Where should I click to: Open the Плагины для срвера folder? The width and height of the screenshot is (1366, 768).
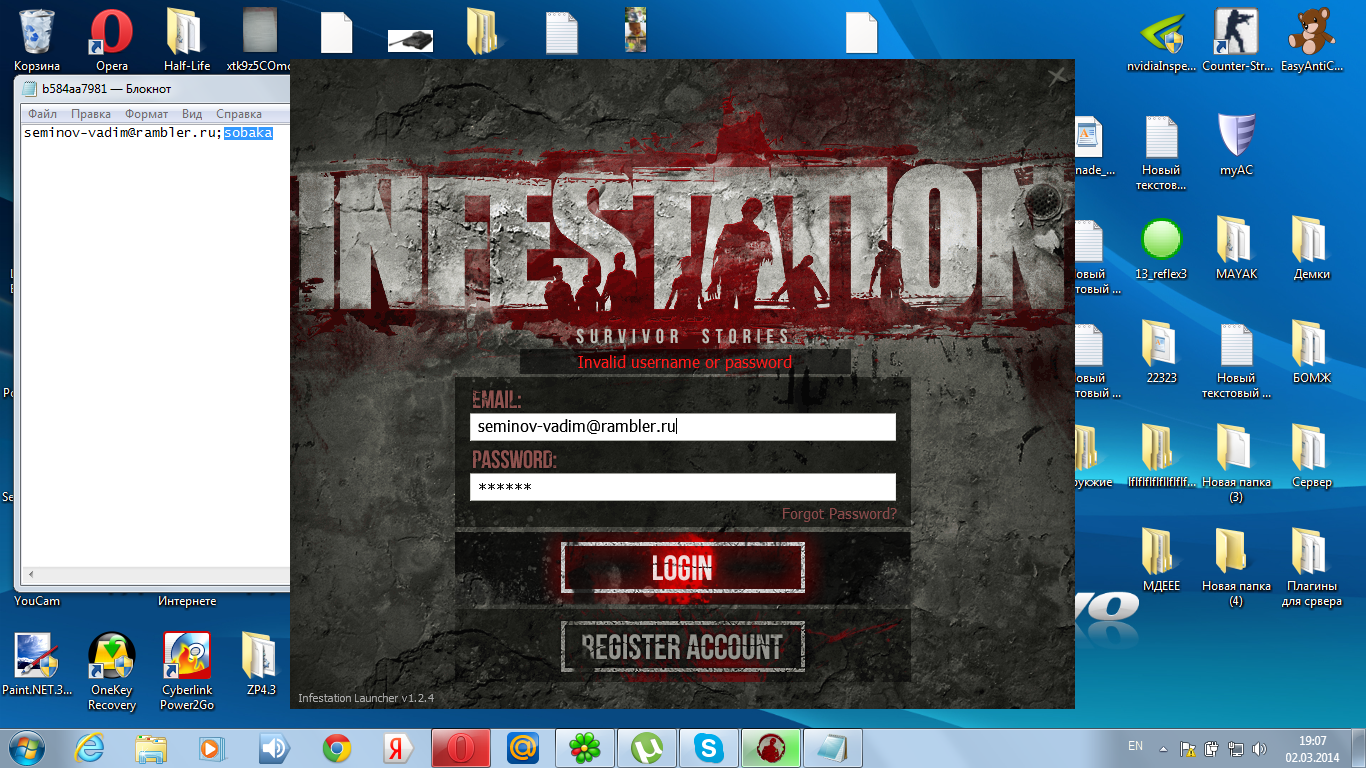(1311, 567)
